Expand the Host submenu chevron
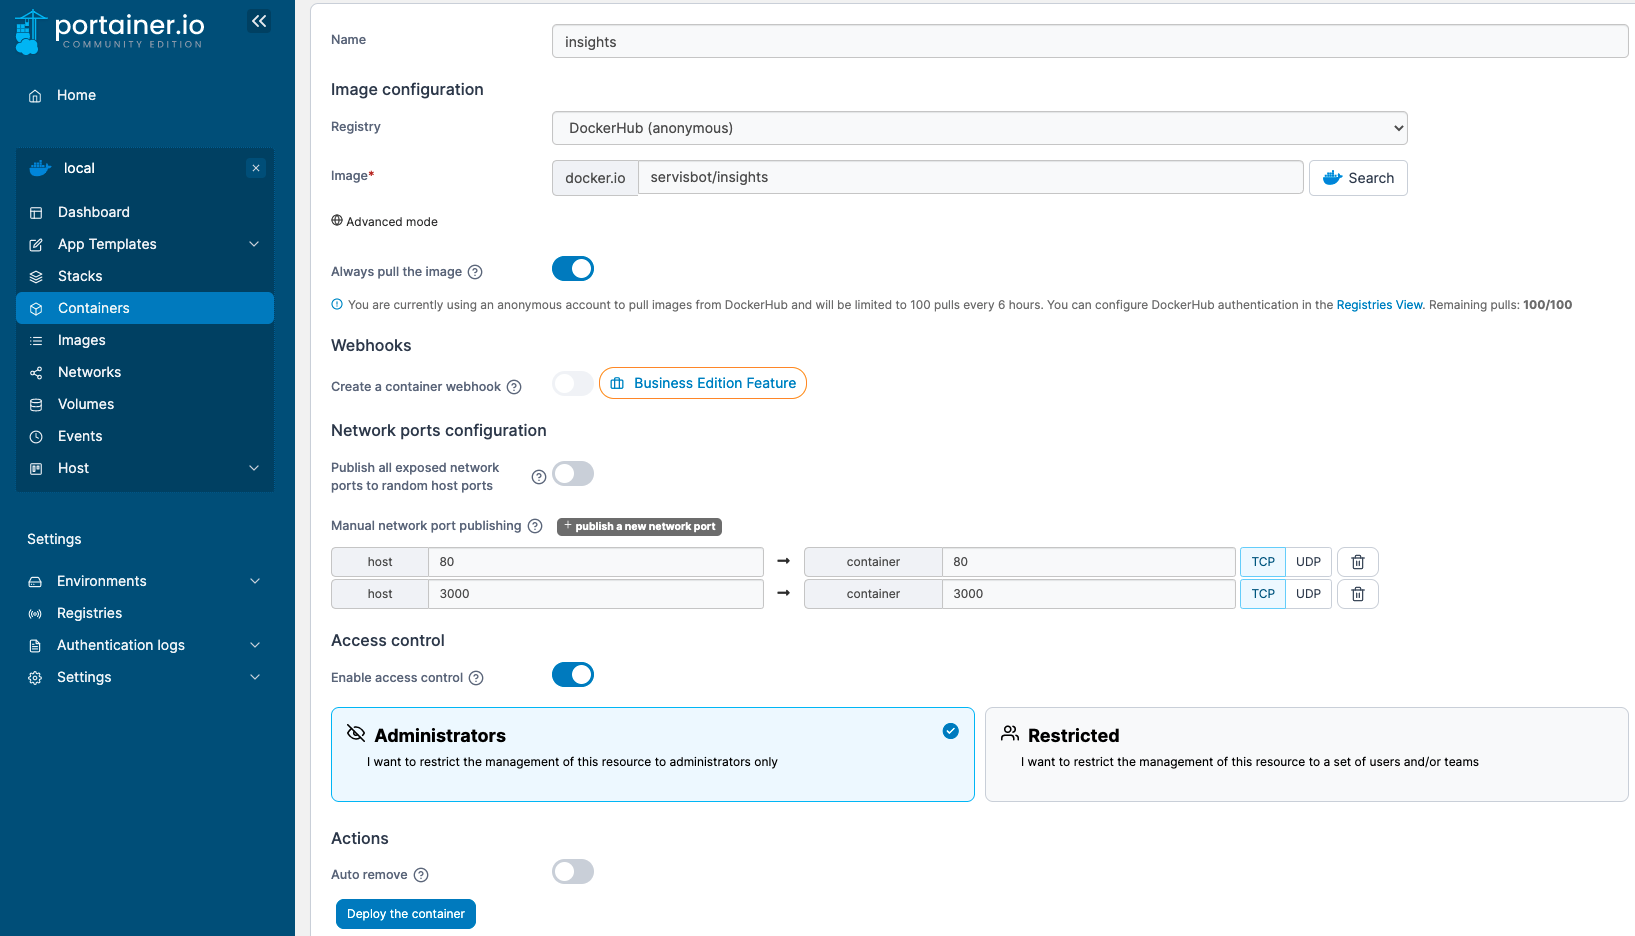Screen dimensions: 1635x936 254,468
